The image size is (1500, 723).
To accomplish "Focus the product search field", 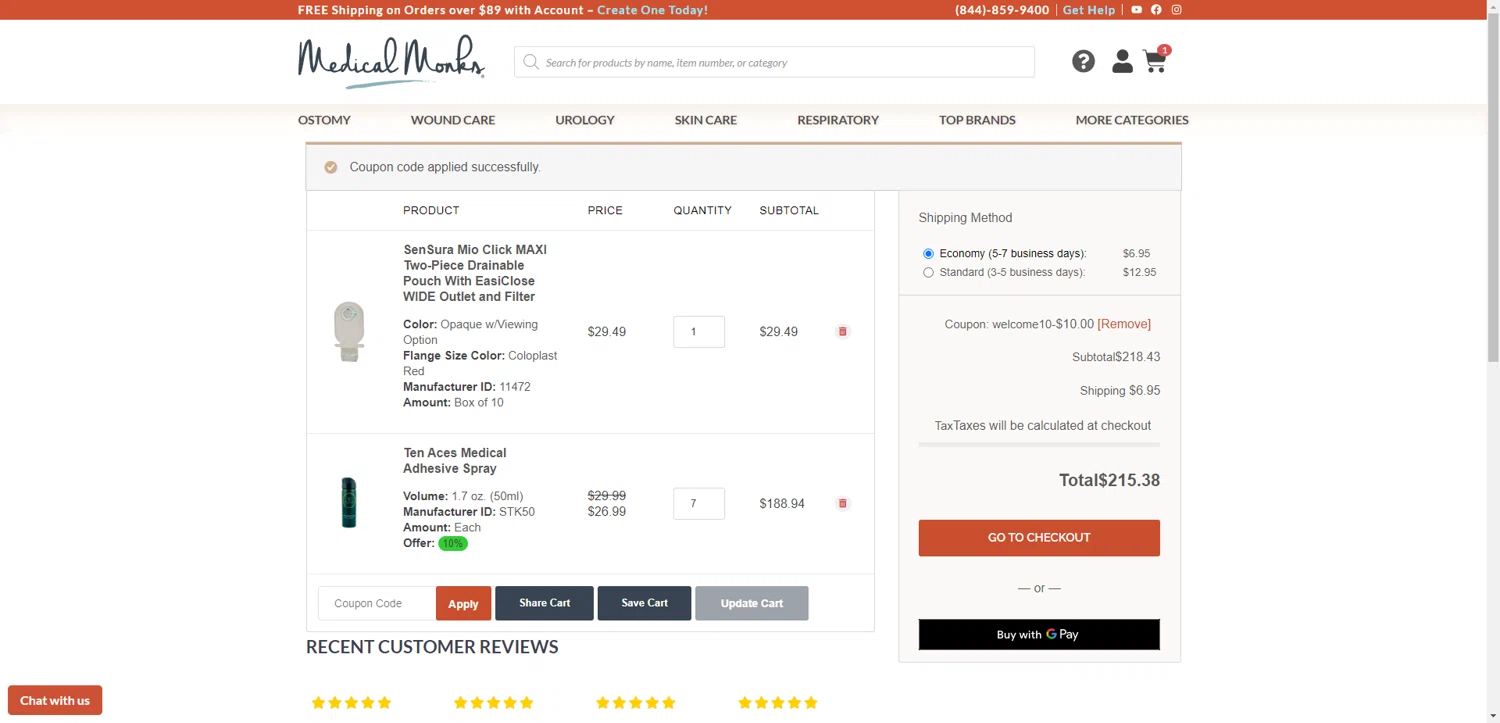I will (774, 62).
